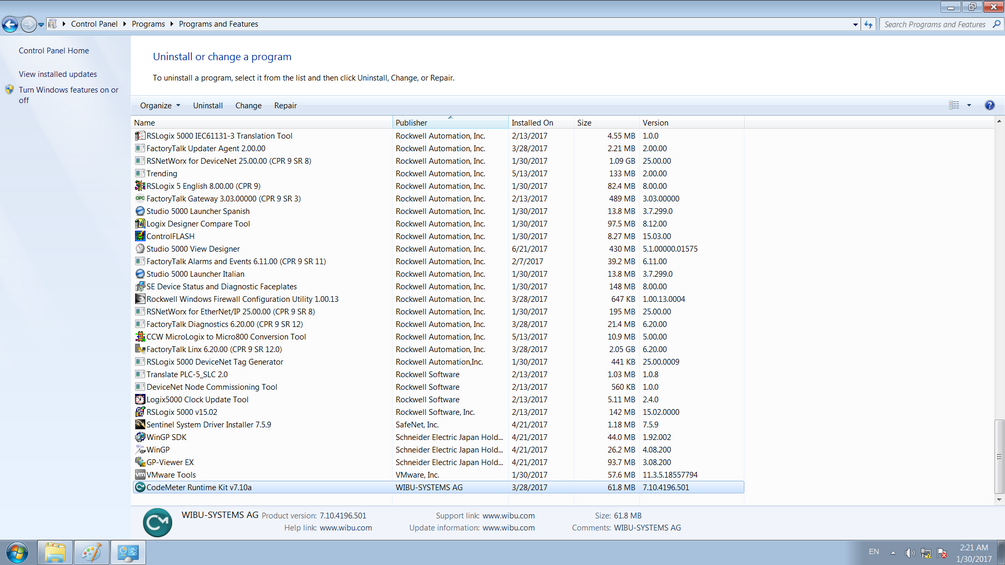The height and width of the screenshot is (565, 1005).
Task: Click the RSLogix 5 English program icon
Action: (140, 186)
